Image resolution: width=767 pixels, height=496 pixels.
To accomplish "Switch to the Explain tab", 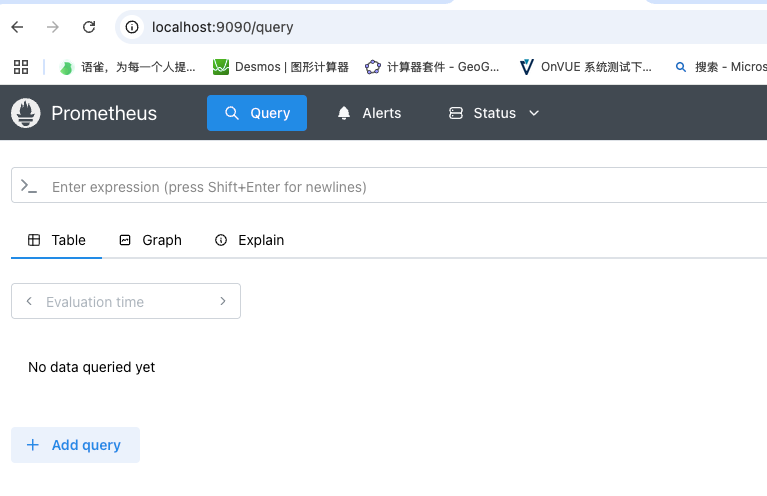I will click(249, 240).
